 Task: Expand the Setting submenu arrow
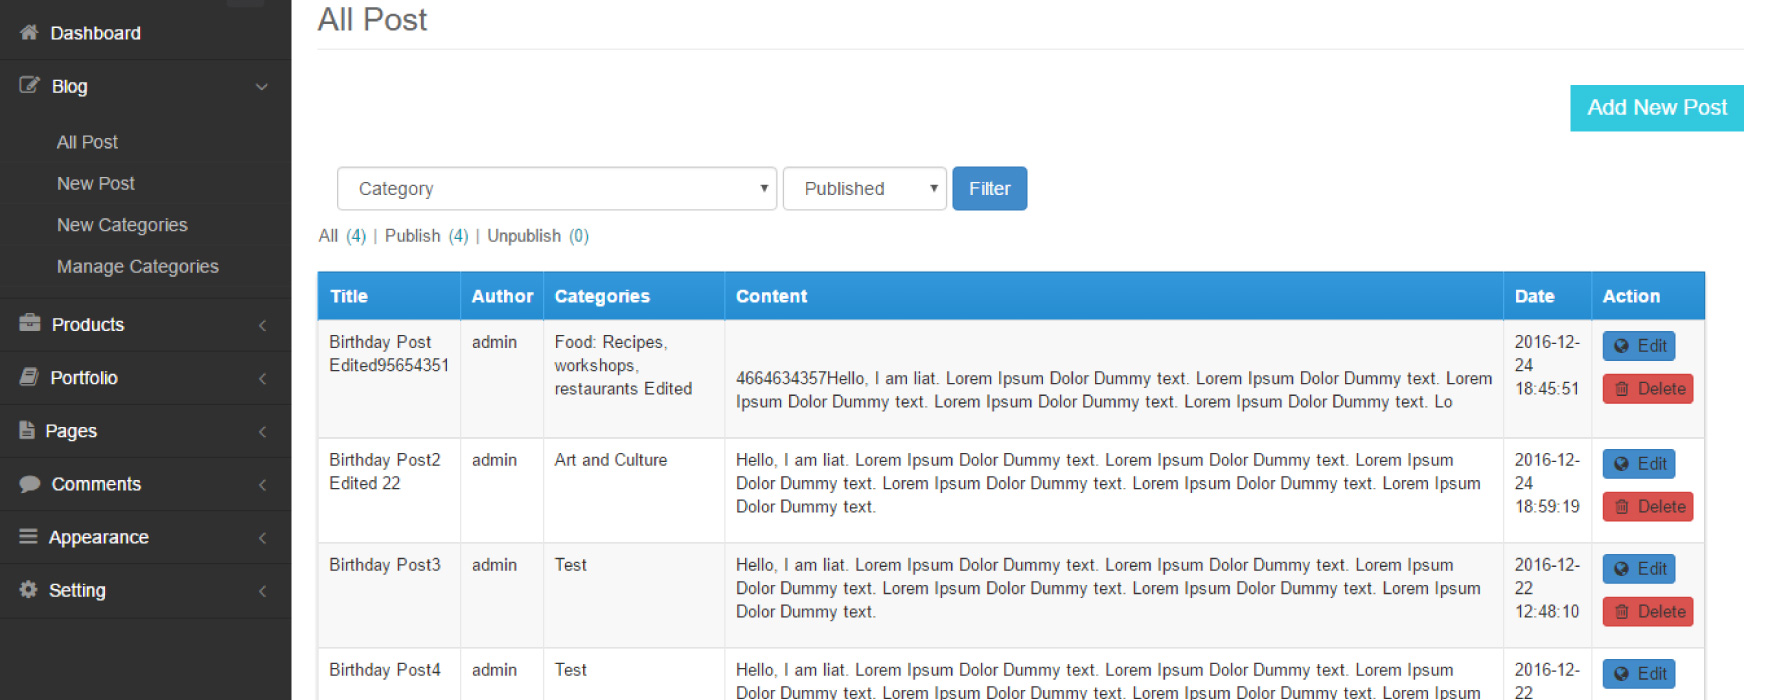[262, 590]
